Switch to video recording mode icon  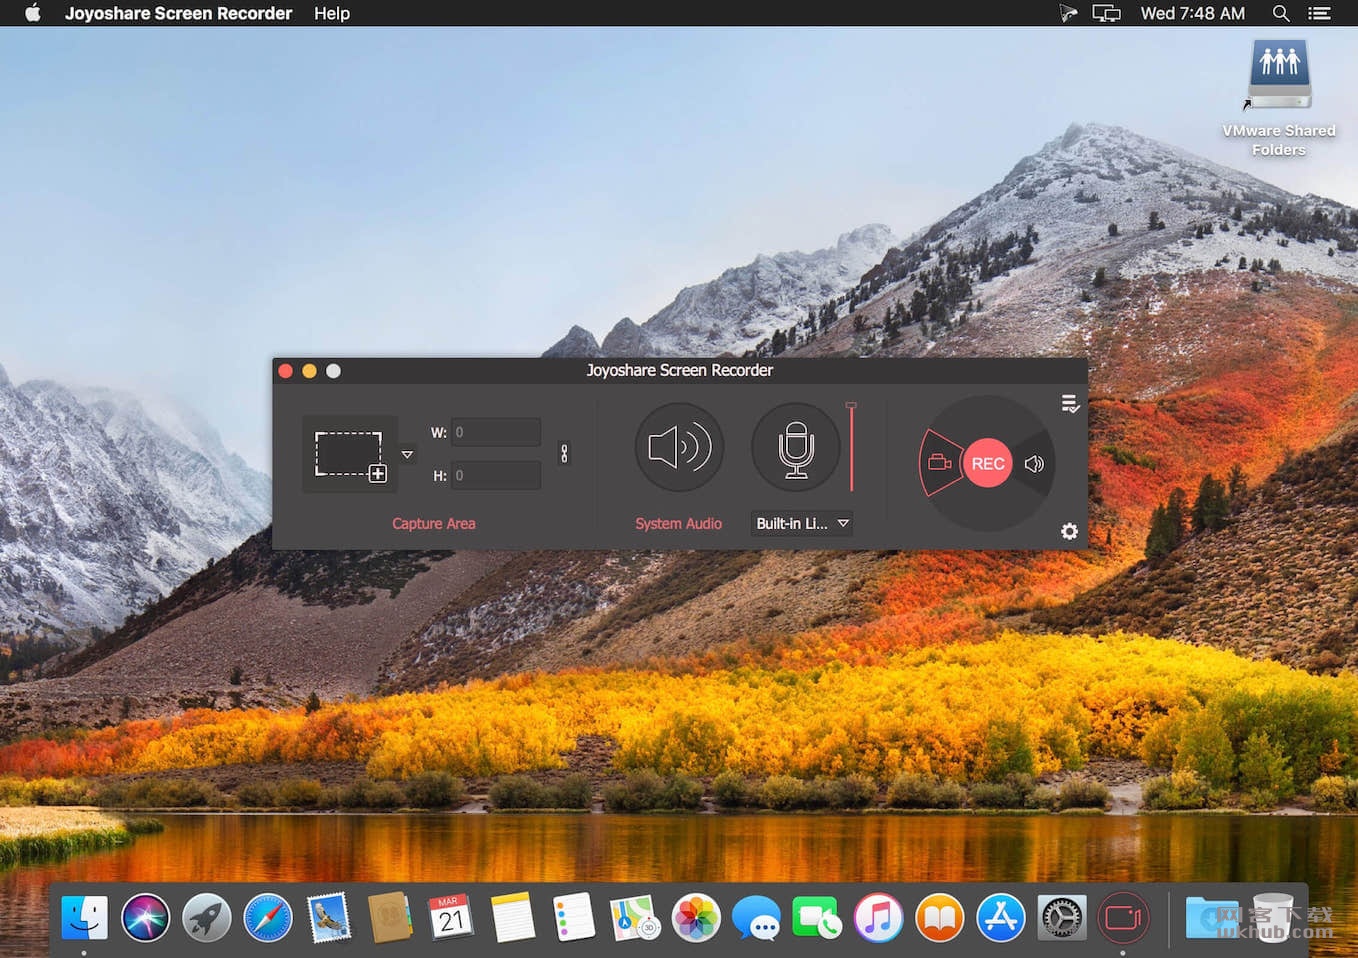tap(940, 462)
